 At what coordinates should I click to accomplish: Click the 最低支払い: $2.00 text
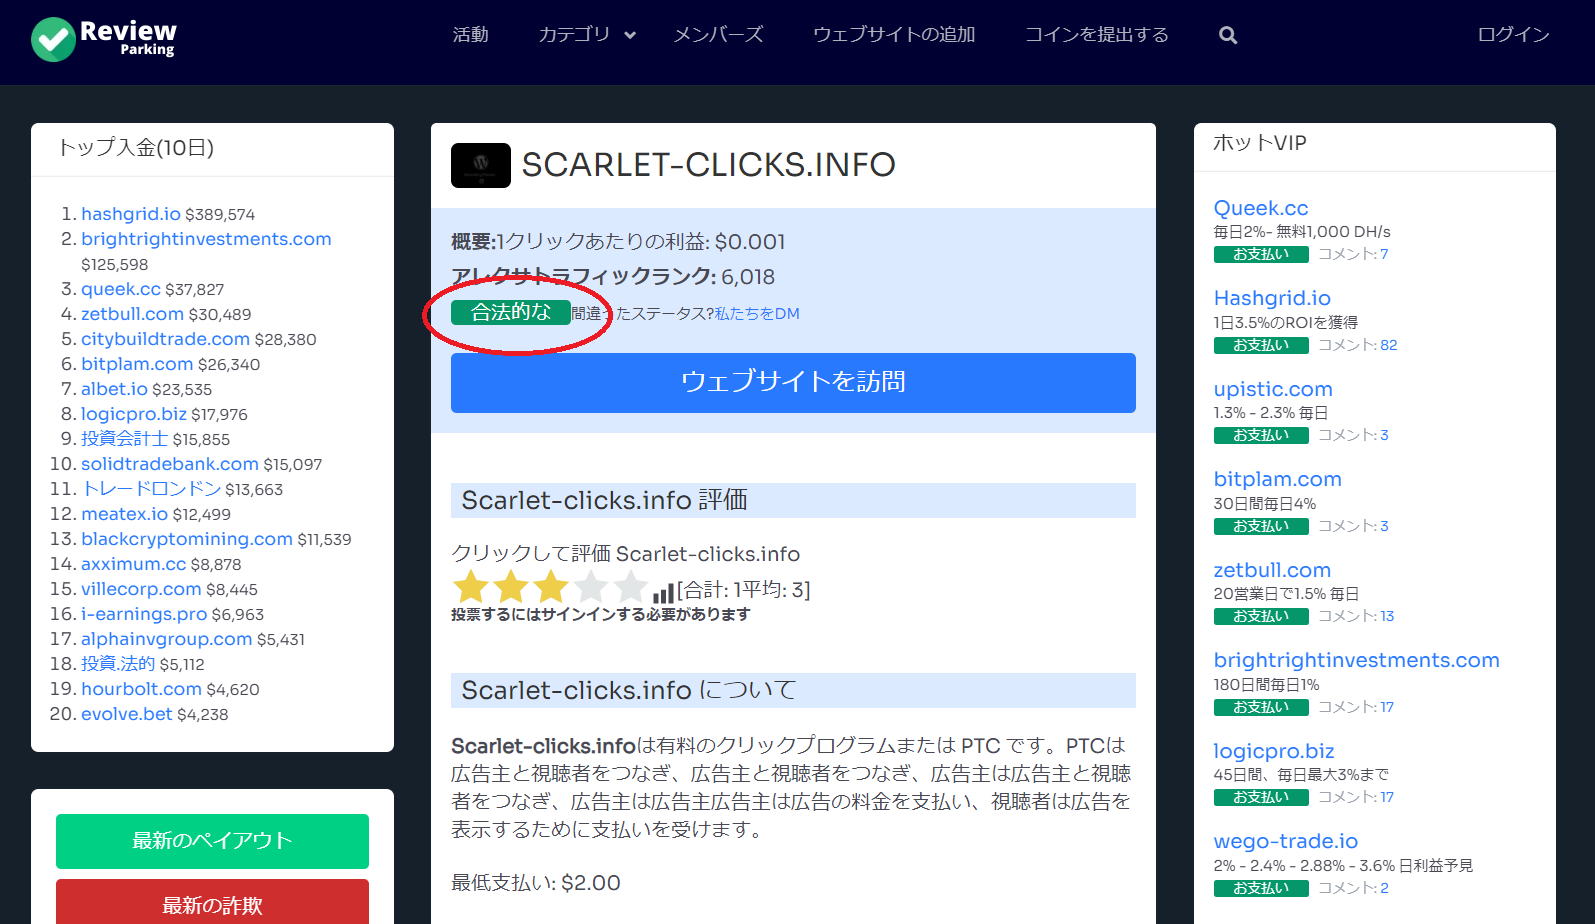[x=536, y=883]
